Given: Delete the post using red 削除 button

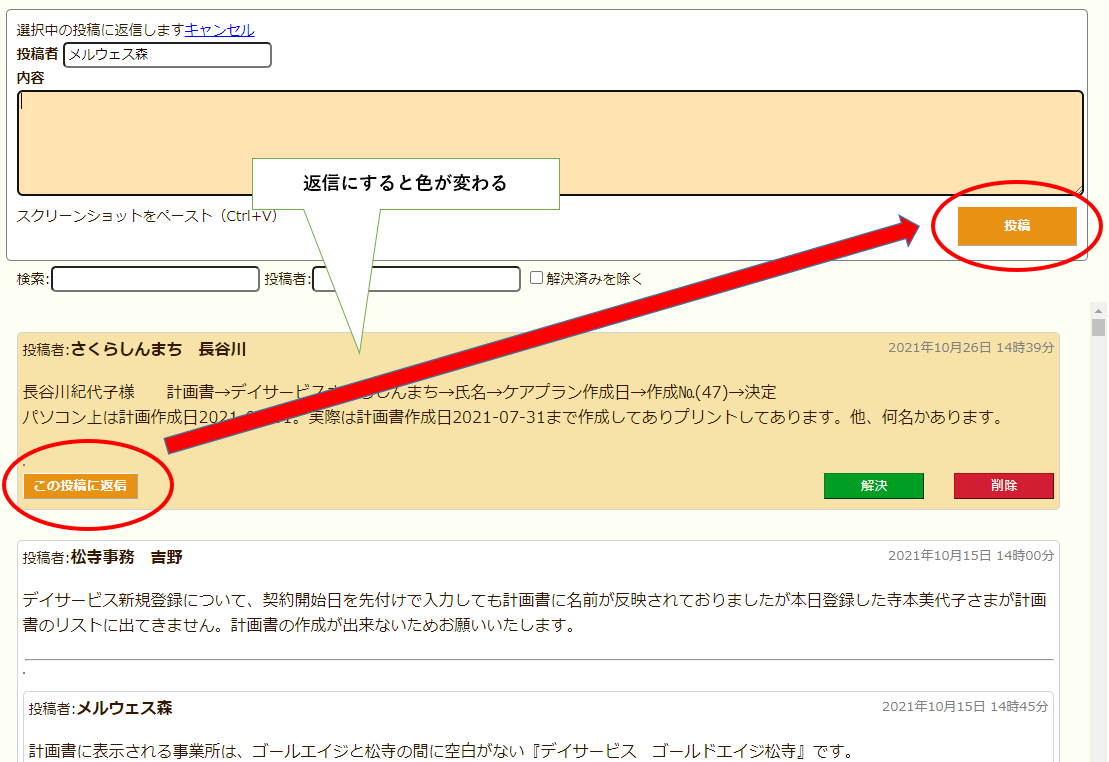Looking at the screenshot, I should pyautogui.click(x=1003, y=486).
